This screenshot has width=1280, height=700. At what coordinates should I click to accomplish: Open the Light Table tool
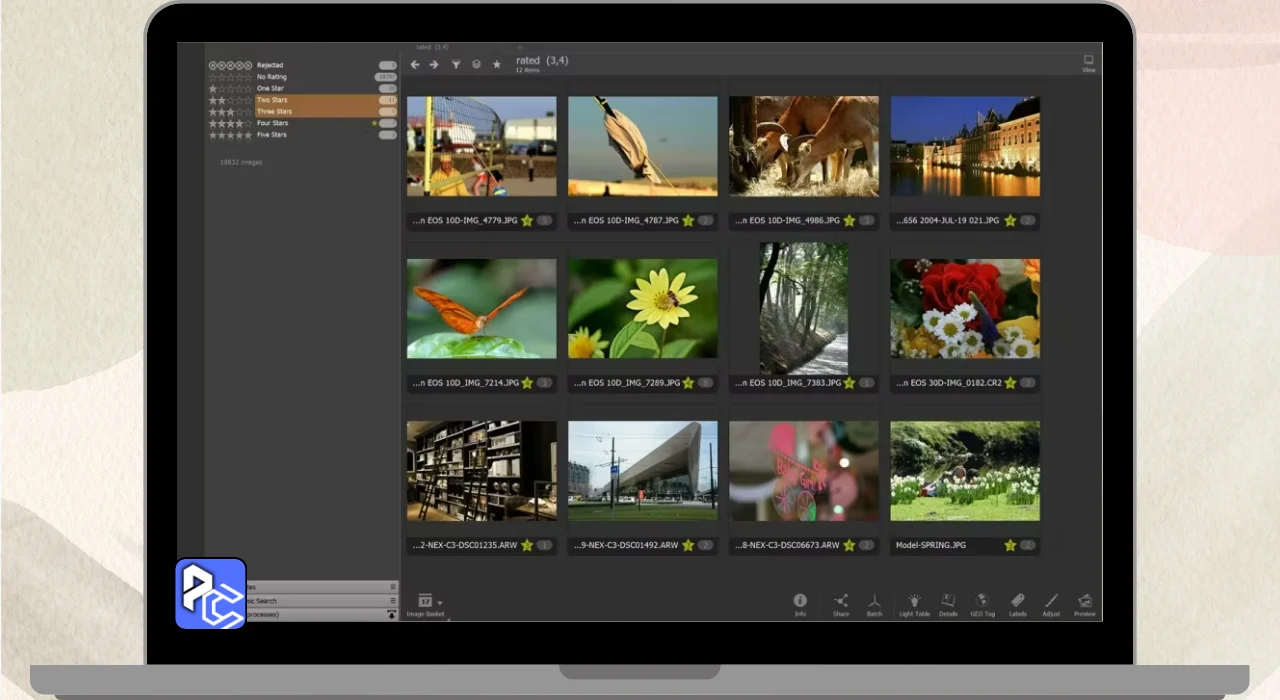[x=914, y=602]
